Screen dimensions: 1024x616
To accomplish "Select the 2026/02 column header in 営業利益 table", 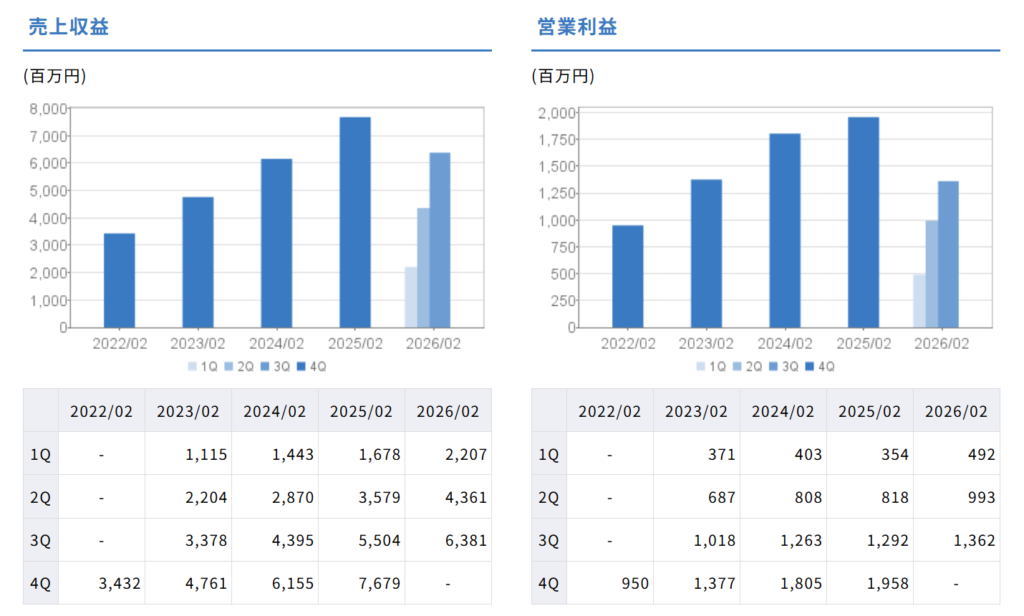I will [956, 411].
